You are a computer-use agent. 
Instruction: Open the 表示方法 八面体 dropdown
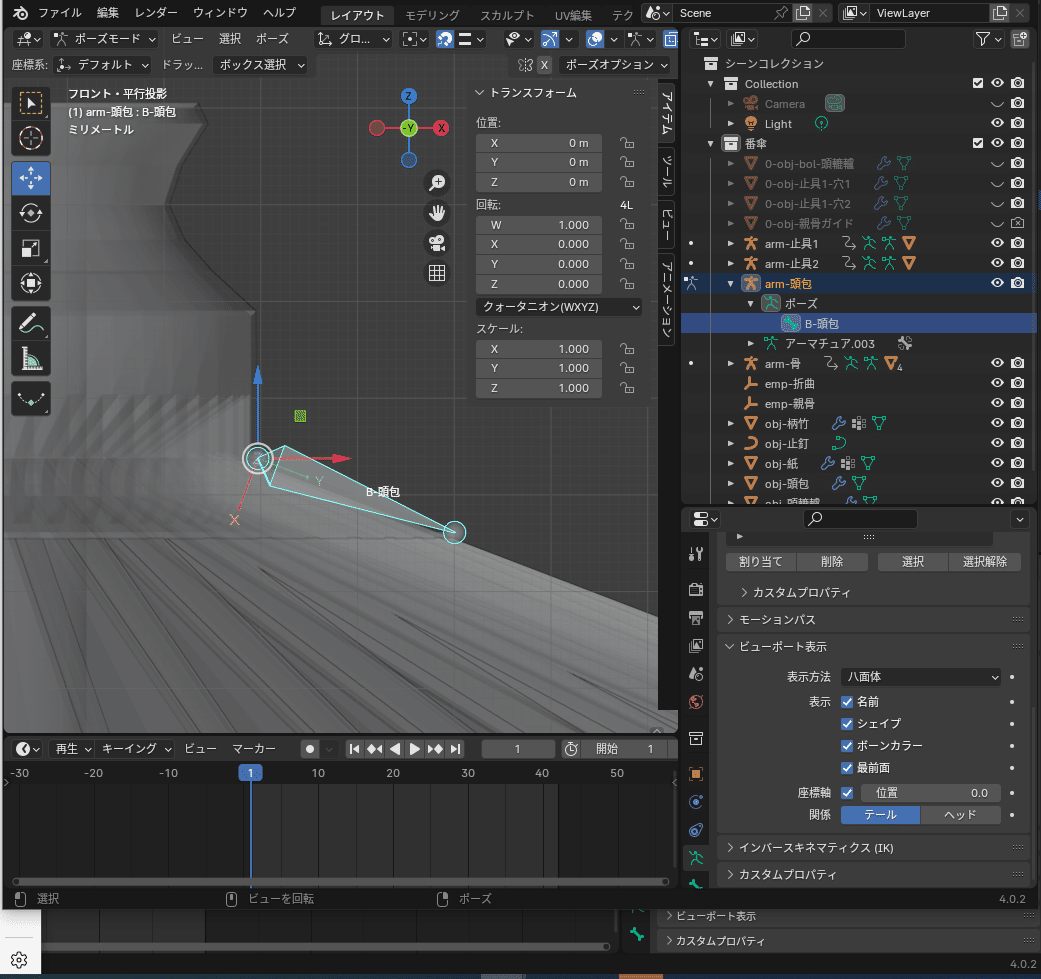pos(920,677)
